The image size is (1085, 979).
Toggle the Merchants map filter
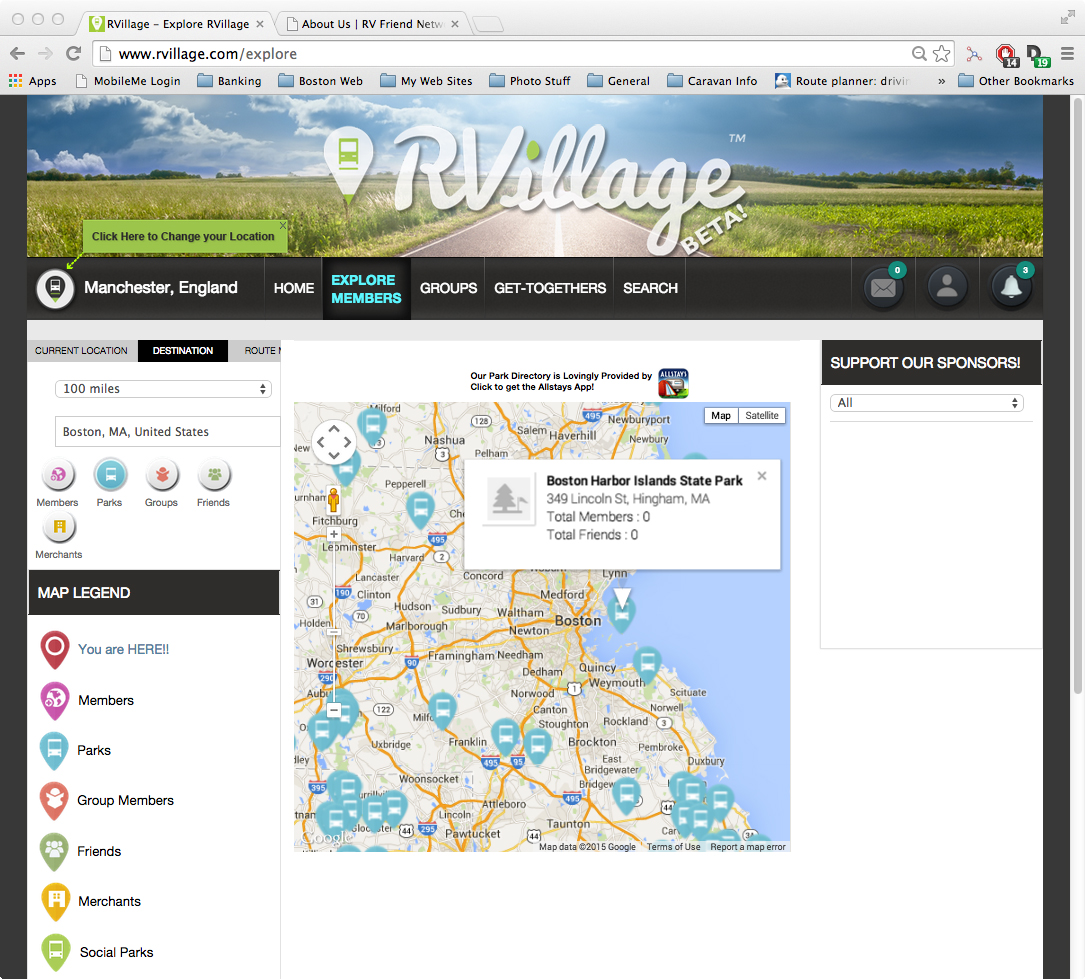59,526
